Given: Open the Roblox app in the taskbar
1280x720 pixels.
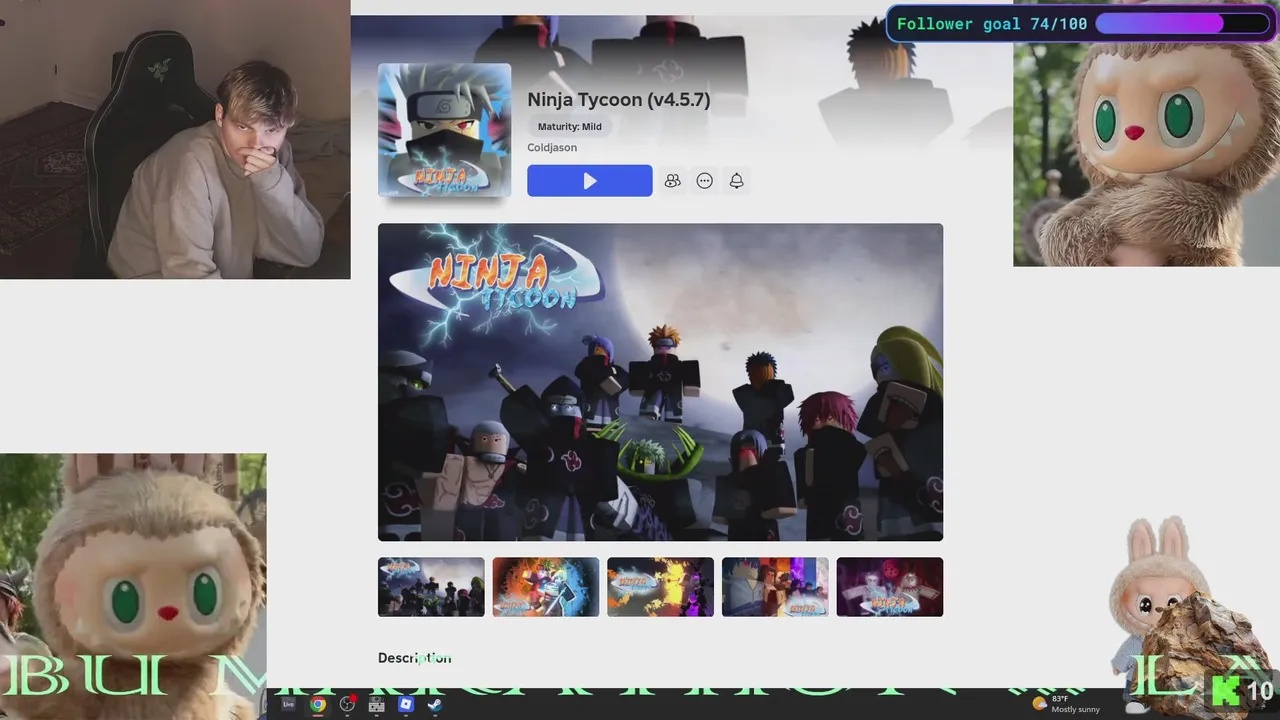Looking at the screenshot, I should [x=405, y=704].
